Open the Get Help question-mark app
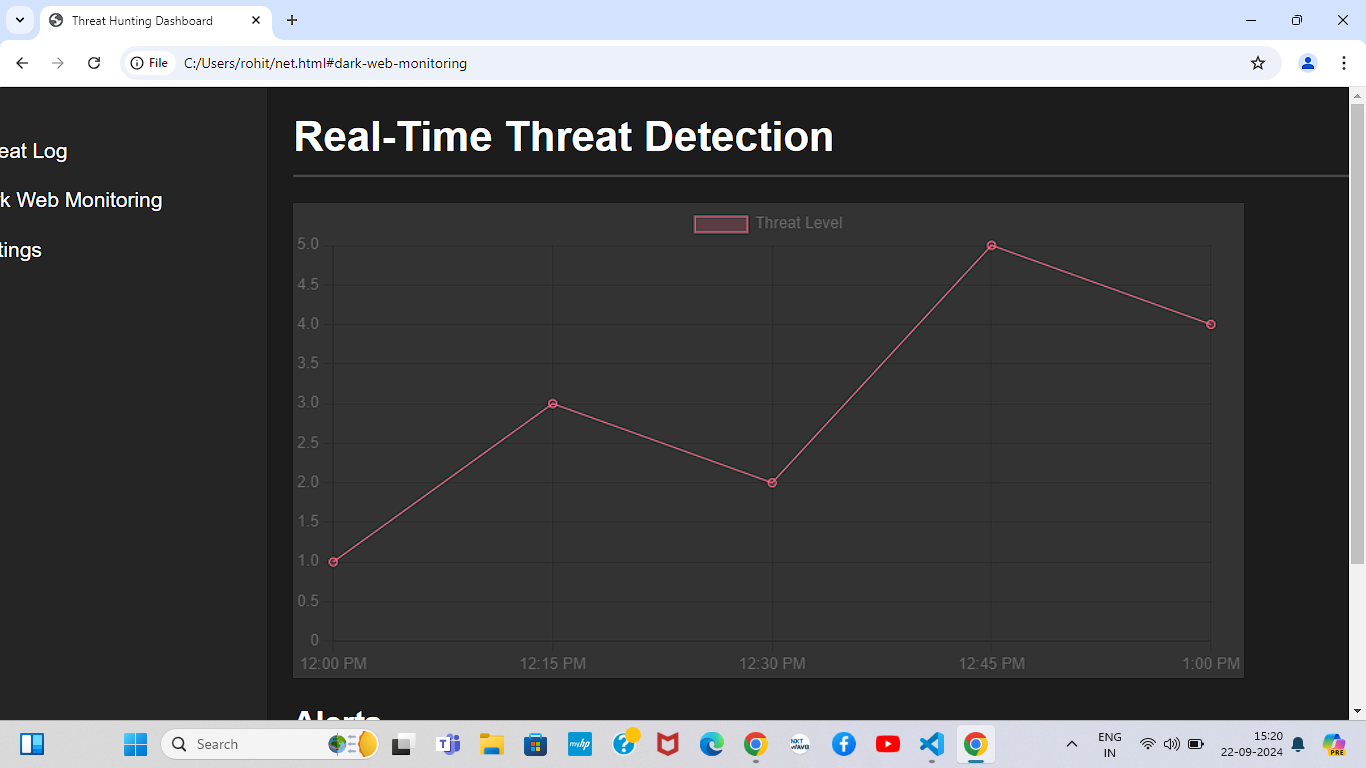The width and height of the screenshot is (1366, 768). (625, 743)
